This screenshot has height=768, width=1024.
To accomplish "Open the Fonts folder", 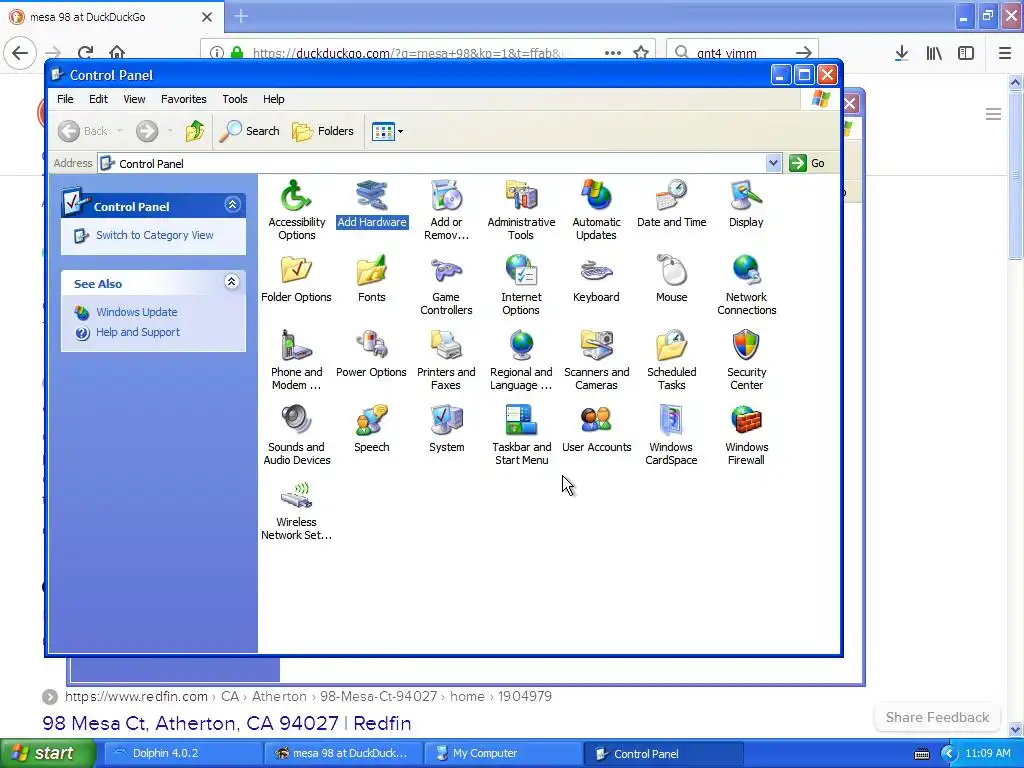I will click(x=372, y=279).
